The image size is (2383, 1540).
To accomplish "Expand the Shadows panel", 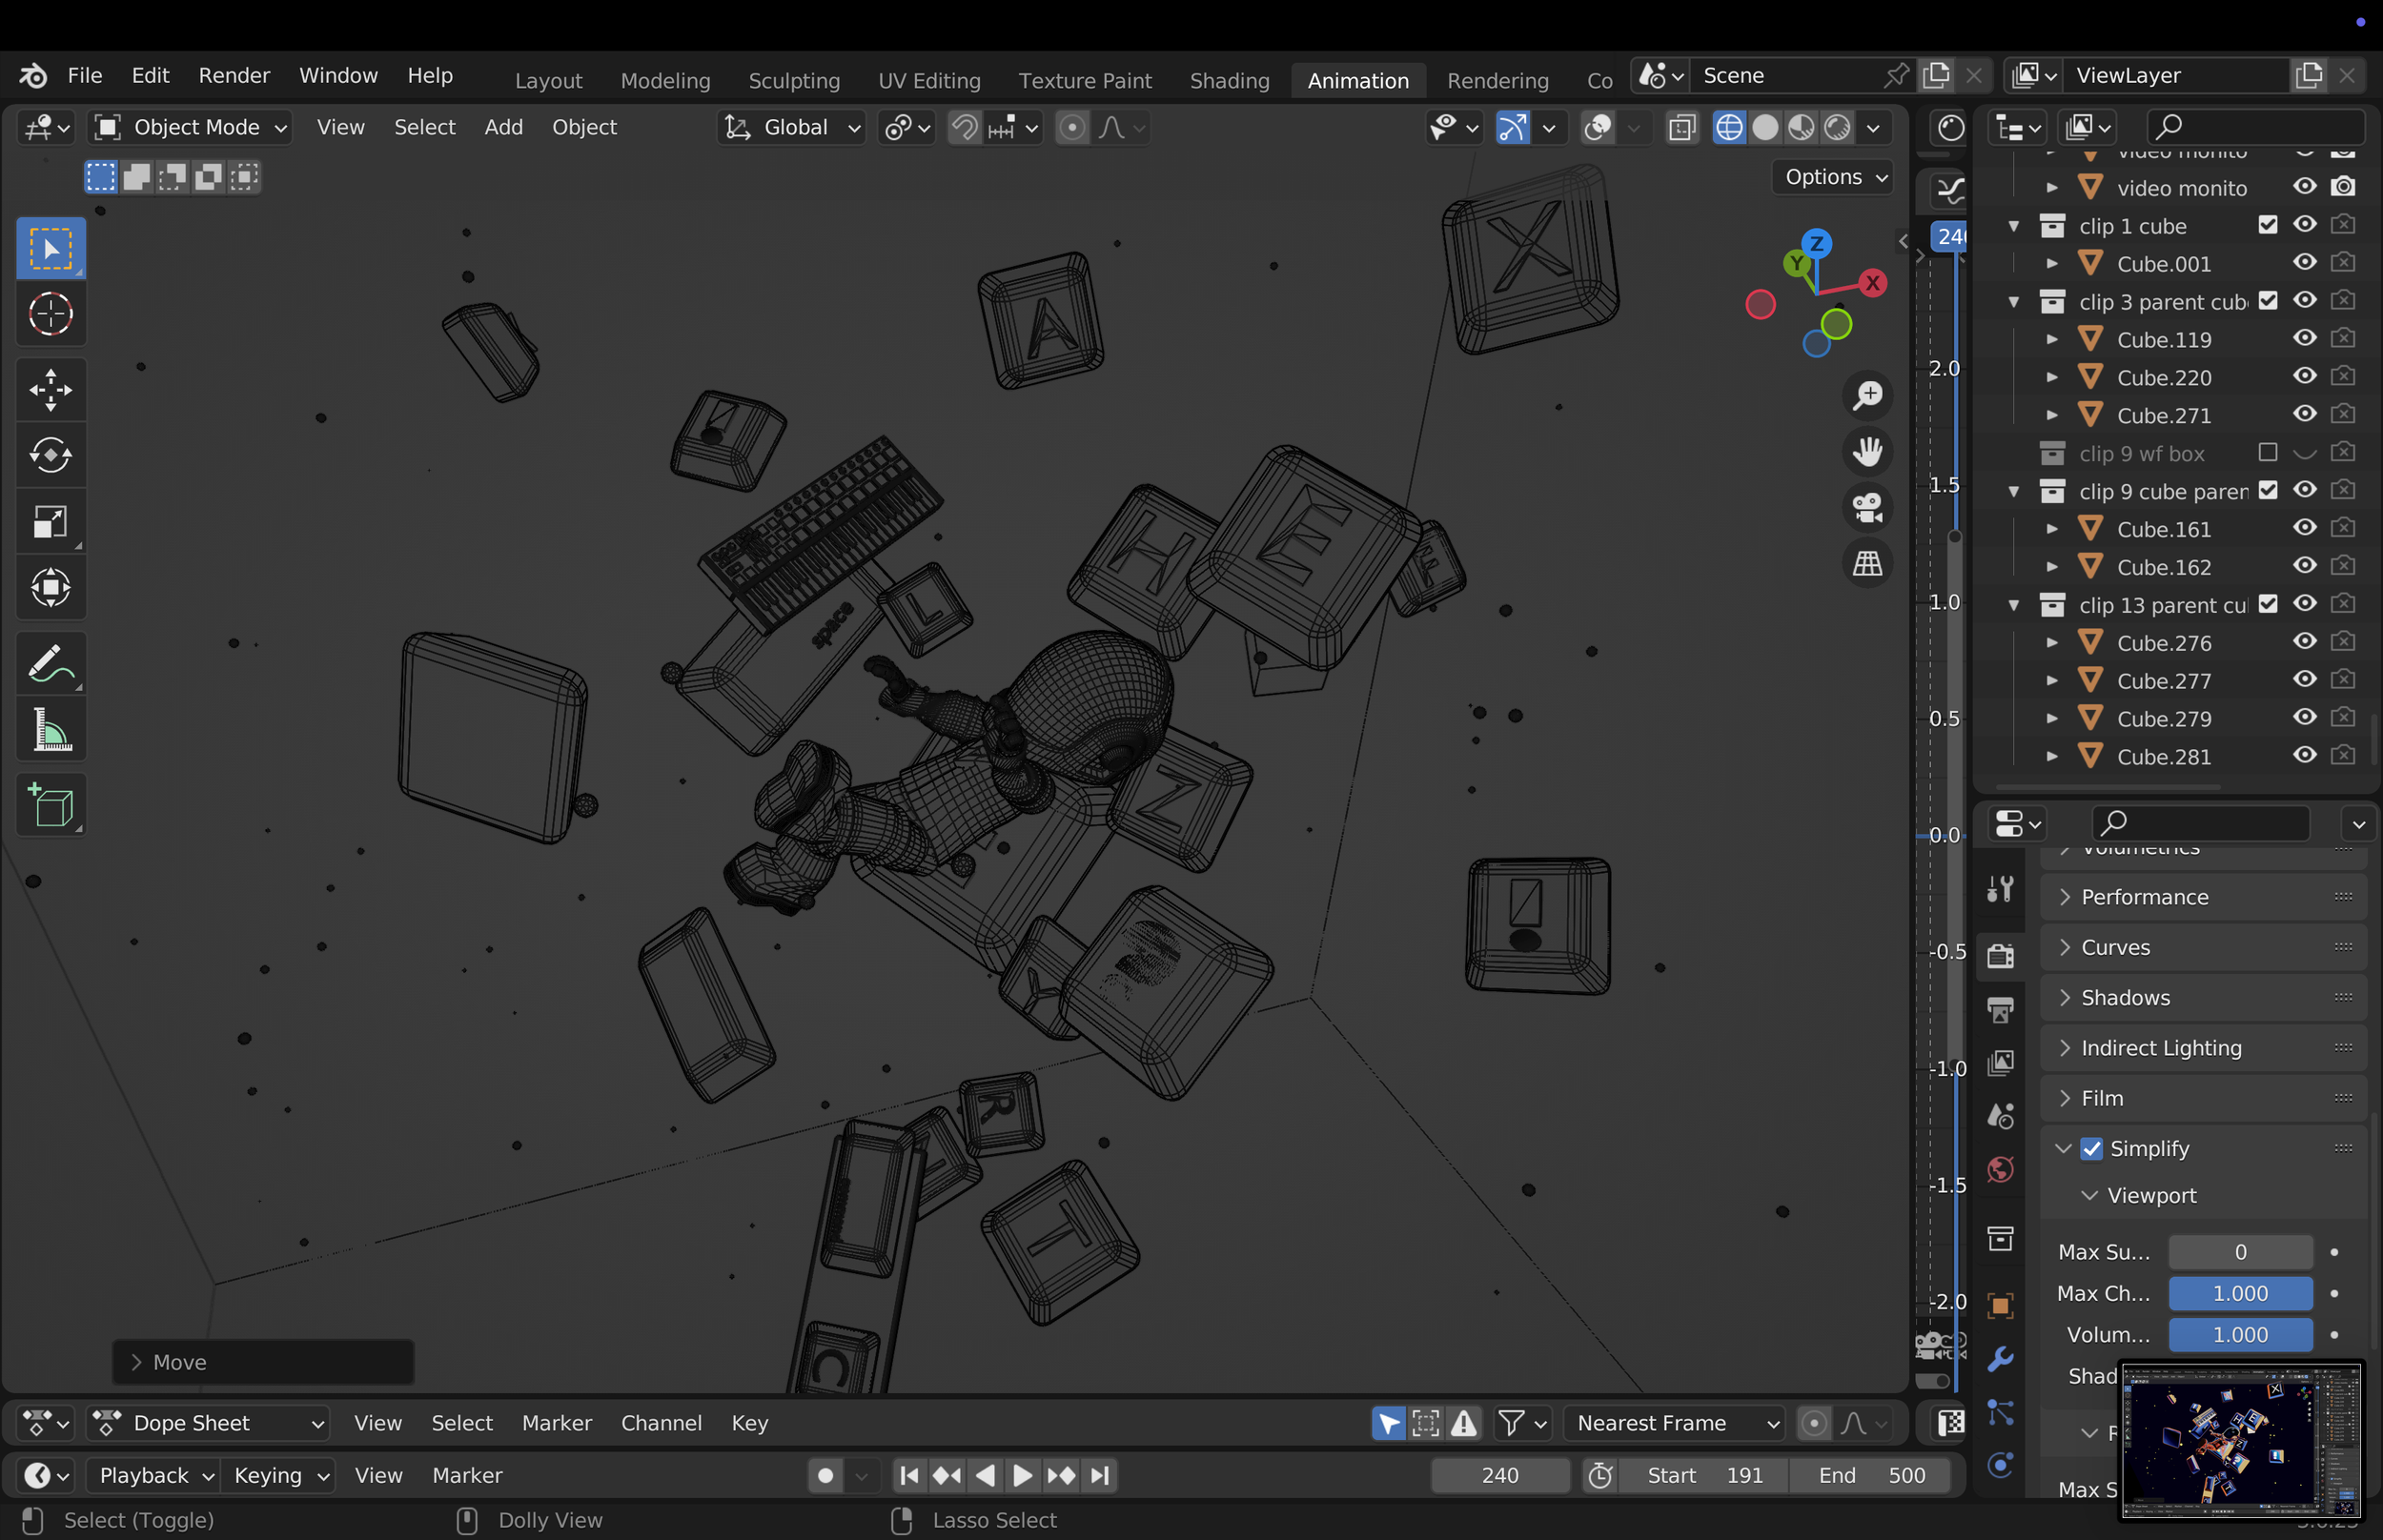I will point(2125,997).
